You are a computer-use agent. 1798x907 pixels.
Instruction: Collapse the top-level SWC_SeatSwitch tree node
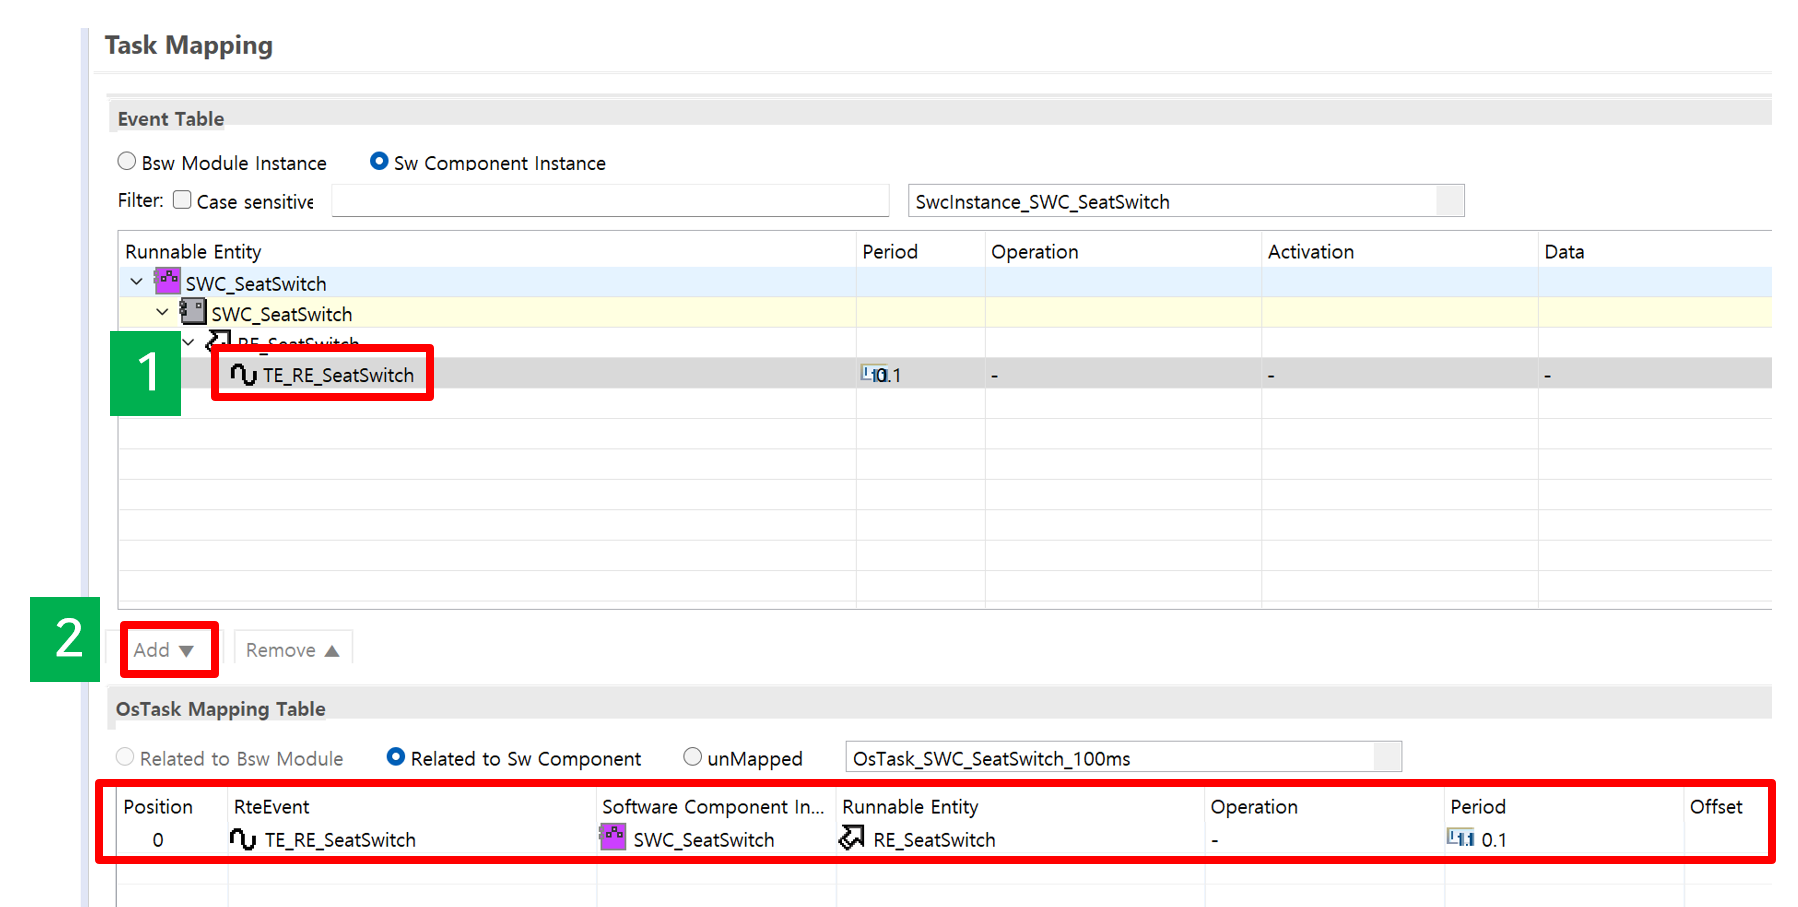coord(137,282)
